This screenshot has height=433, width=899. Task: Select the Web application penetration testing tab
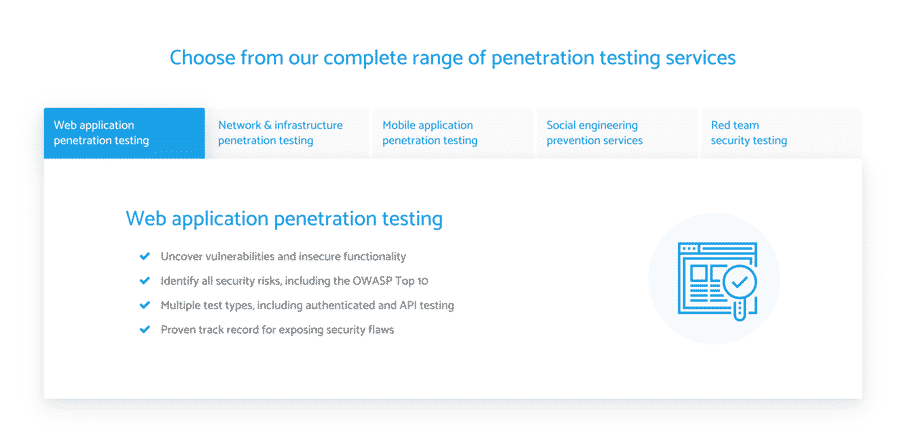coord(124,133)
